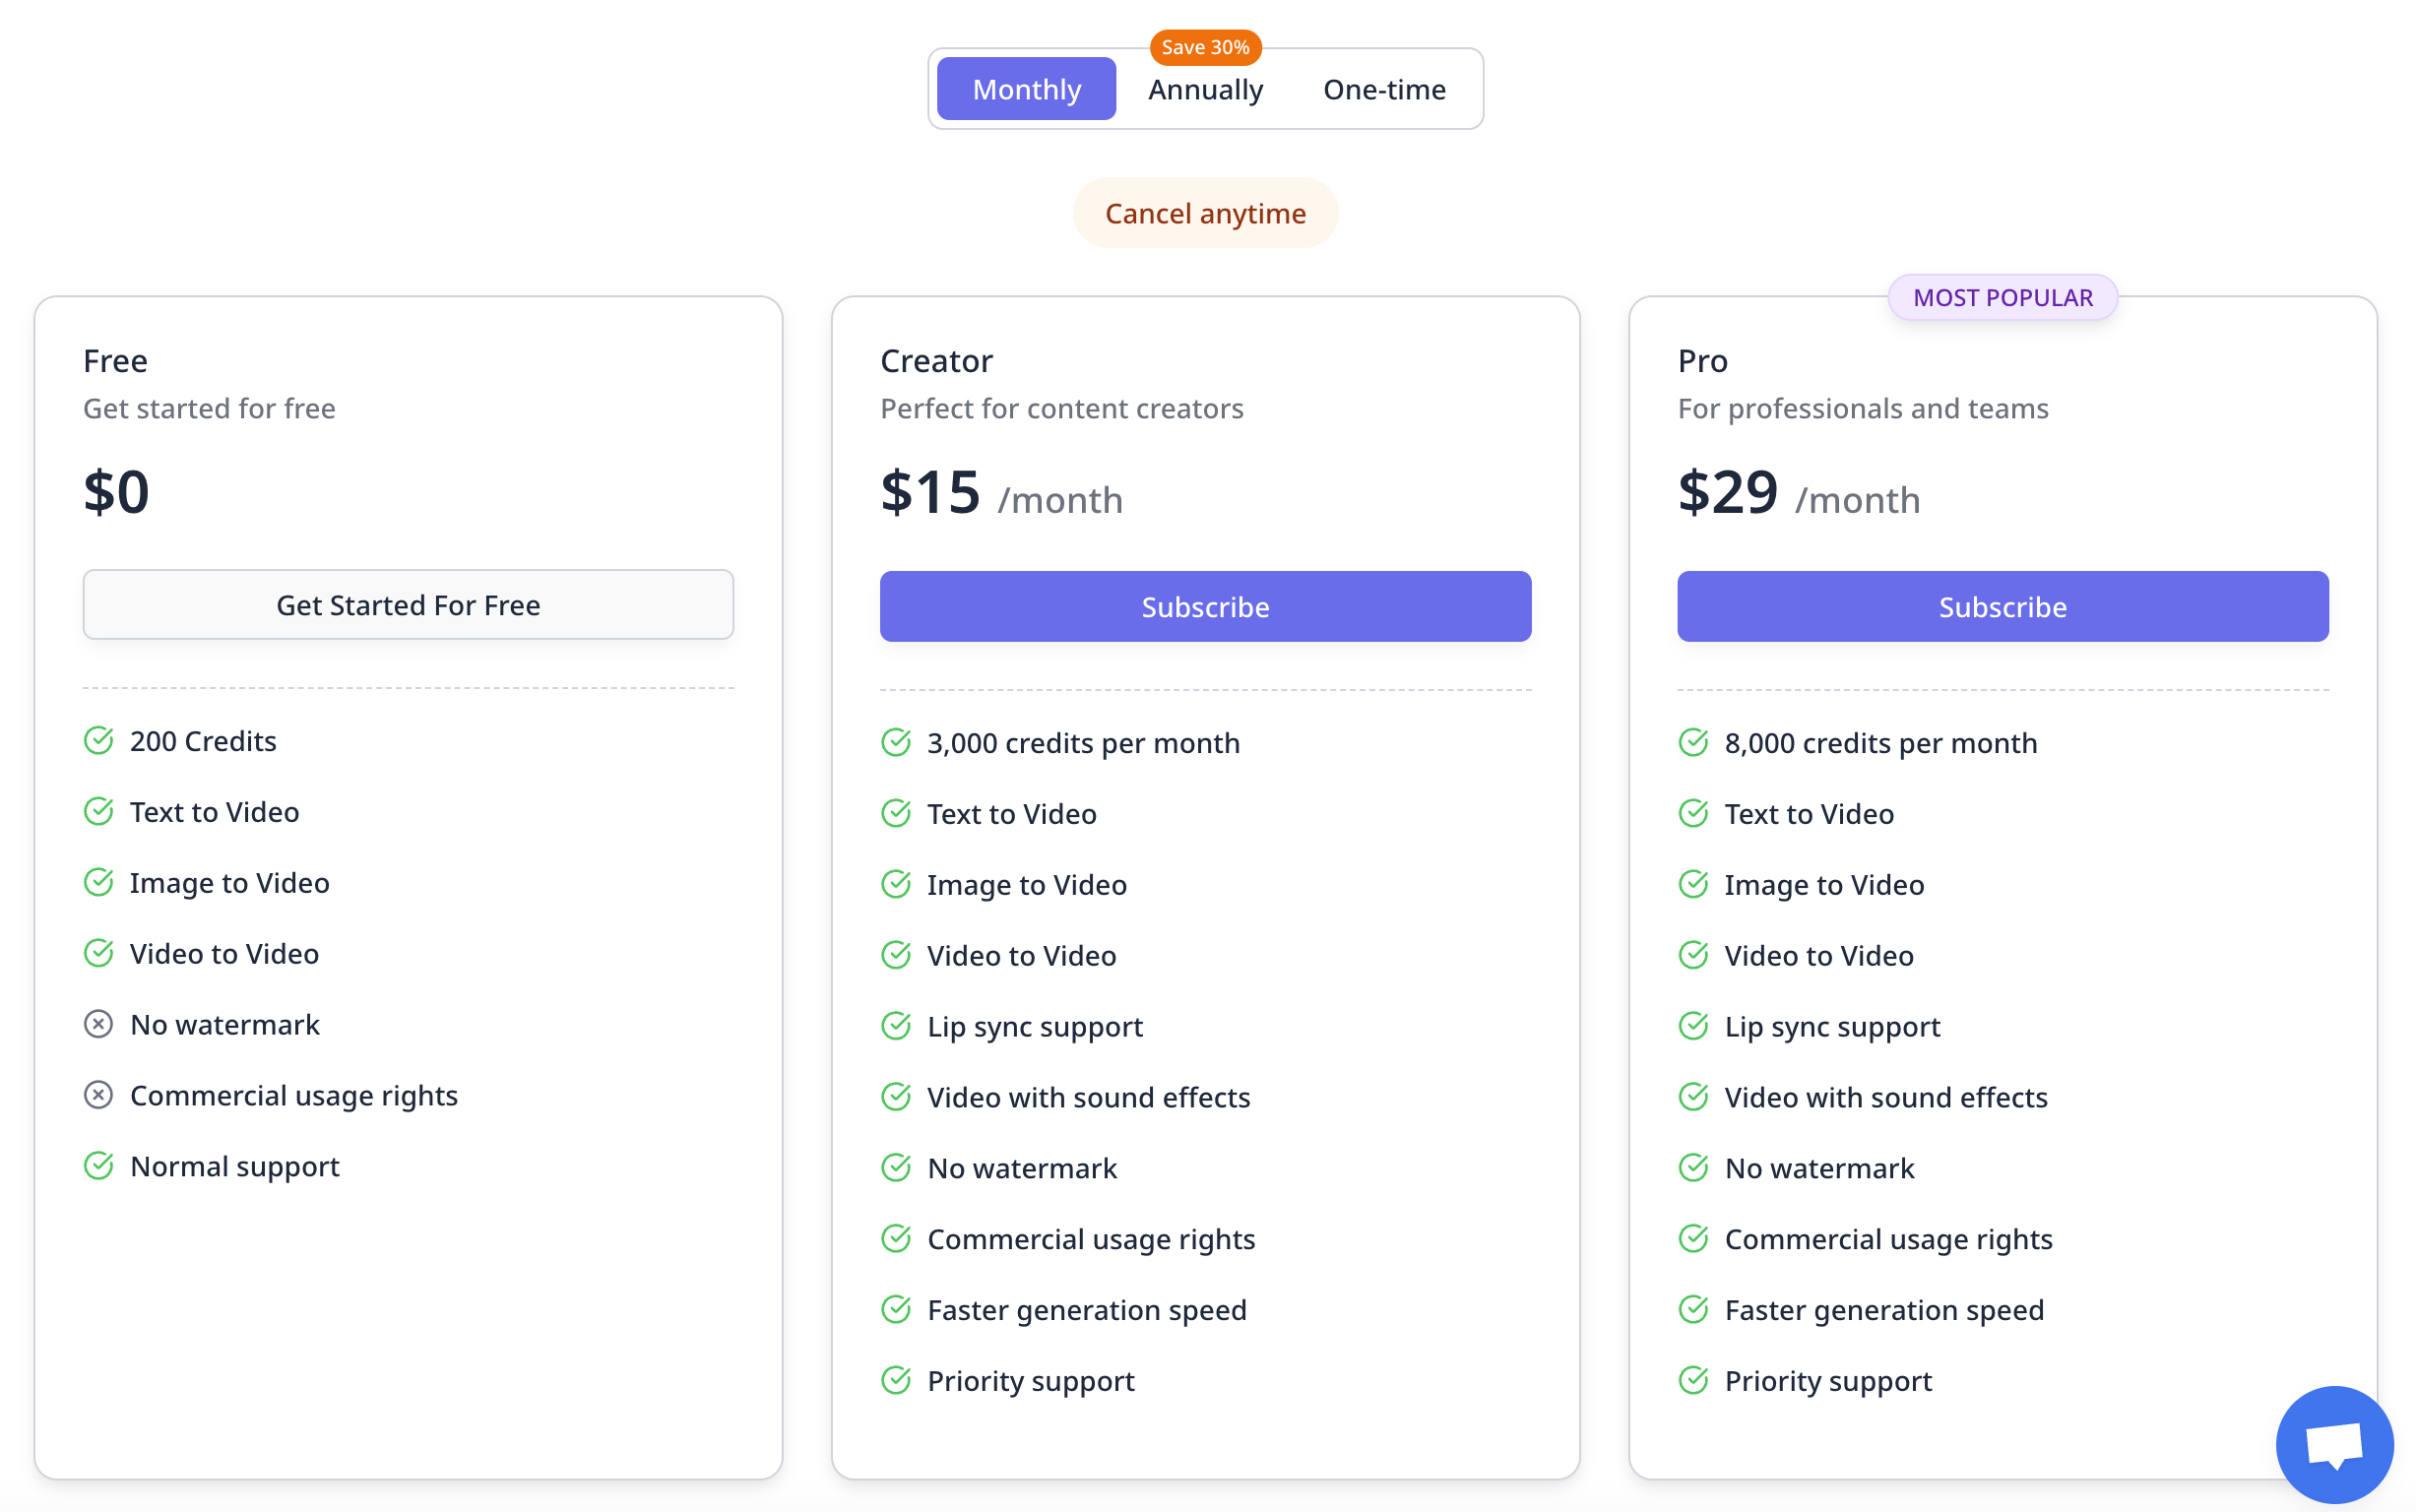
Task: Click the X icon beside Commercial usage rights
Action: click(98, 1095)
